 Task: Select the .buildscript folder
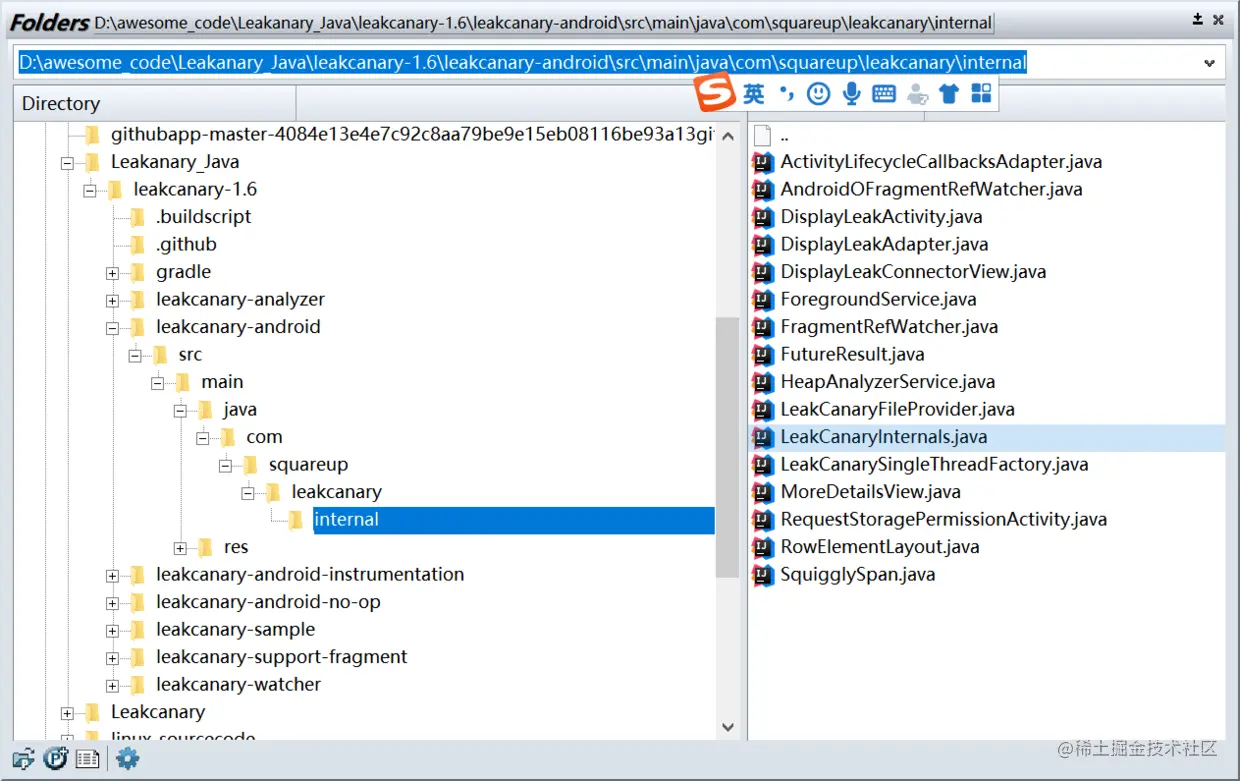203,217
